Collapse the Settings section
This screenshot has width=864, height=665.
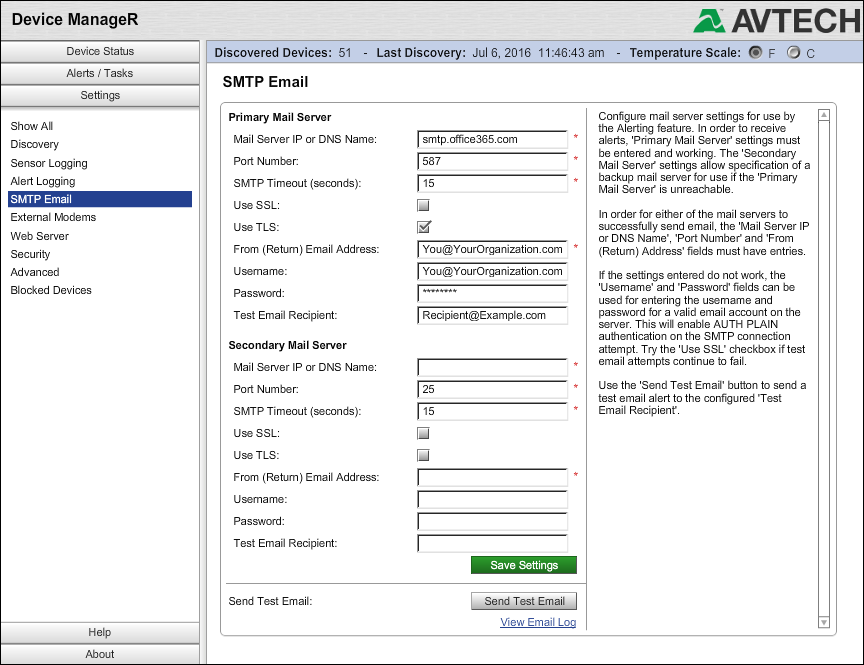tap(100, 95)
